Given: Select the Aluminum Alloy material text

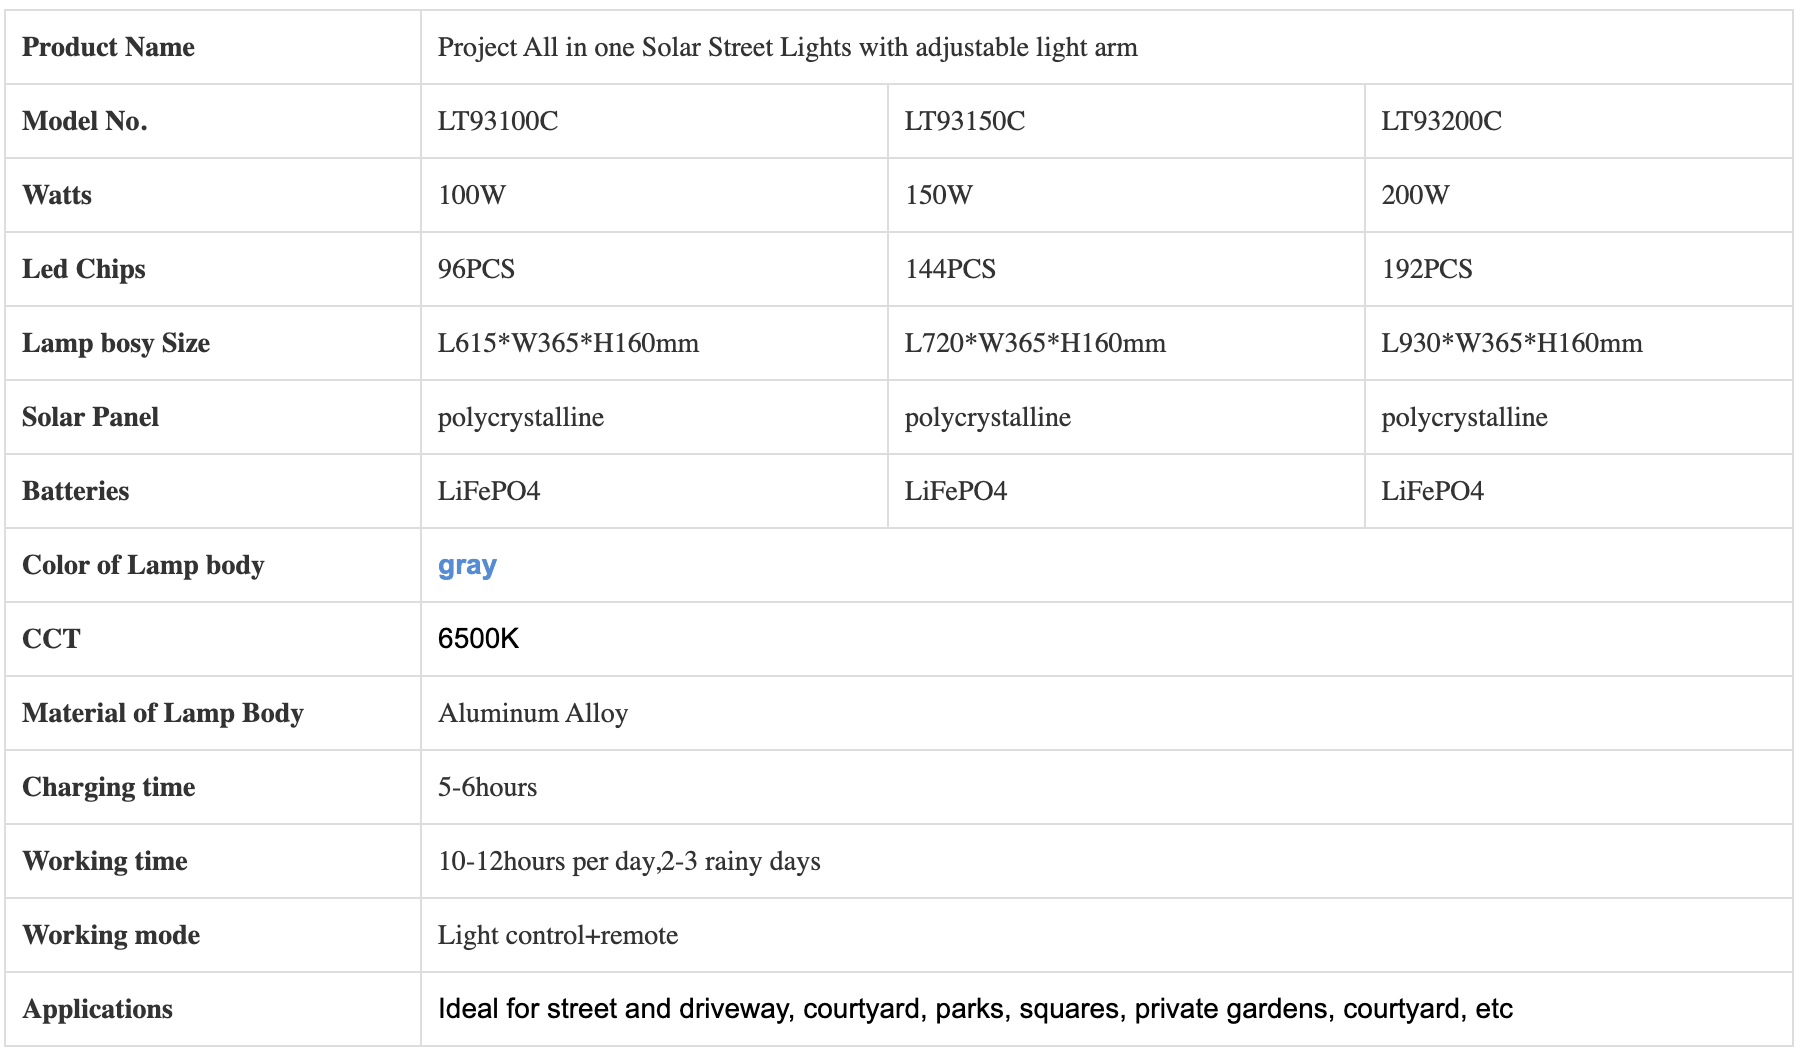Looking at the screenshot, I should pos(533,713).
